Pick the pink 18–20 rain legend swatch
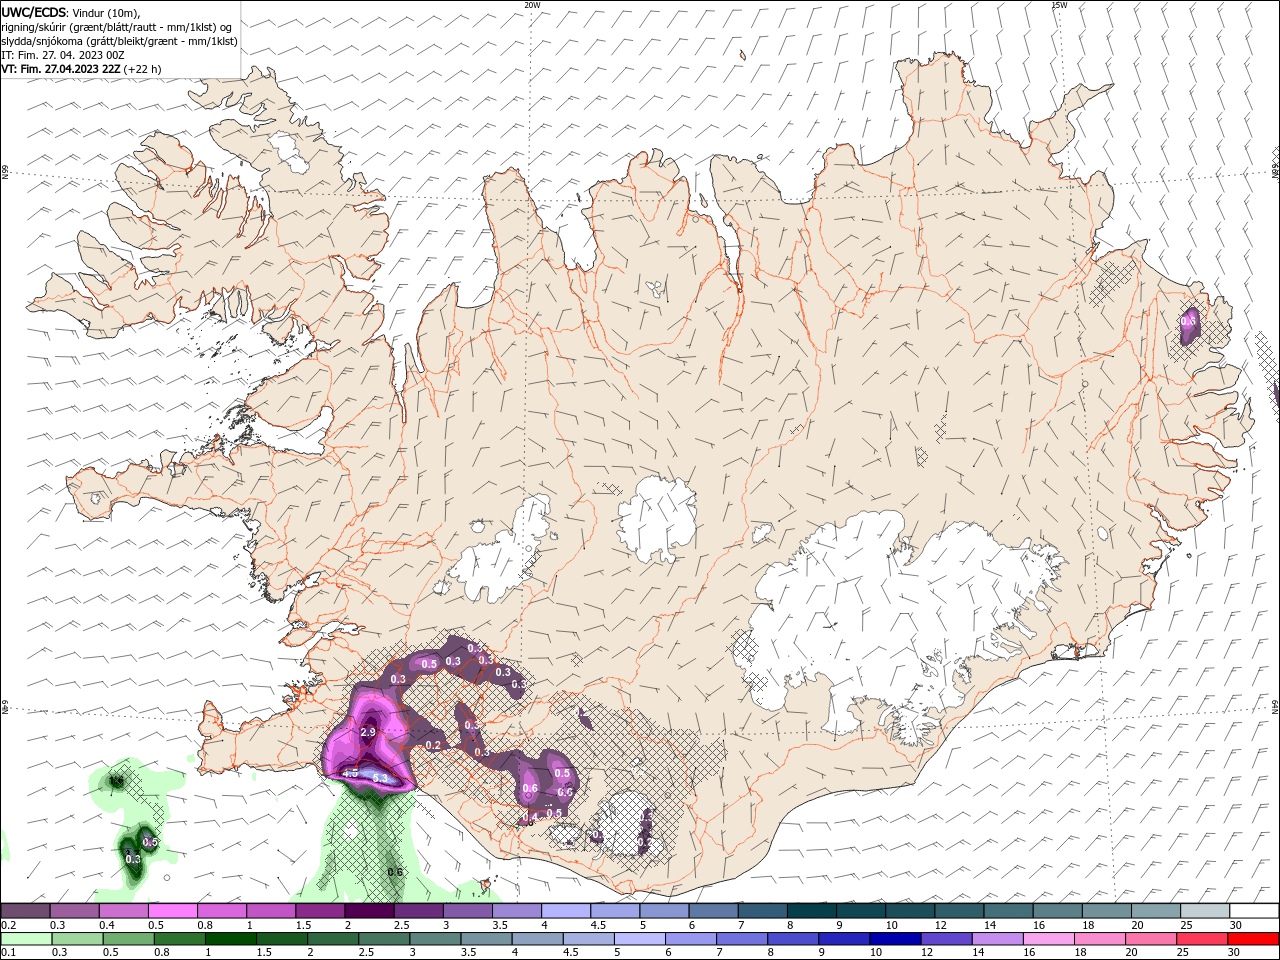Viewport: 1280px width, 960px height. coord(1099,939)
